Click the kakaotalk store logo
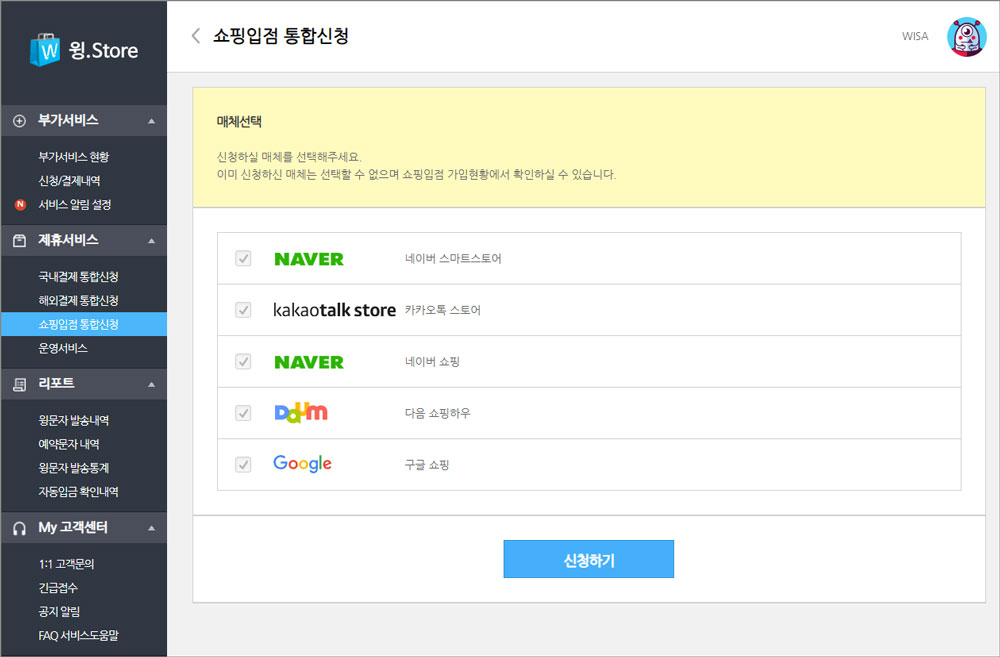The height and width of the screenshot is (657, 1000). coord(334,310)
